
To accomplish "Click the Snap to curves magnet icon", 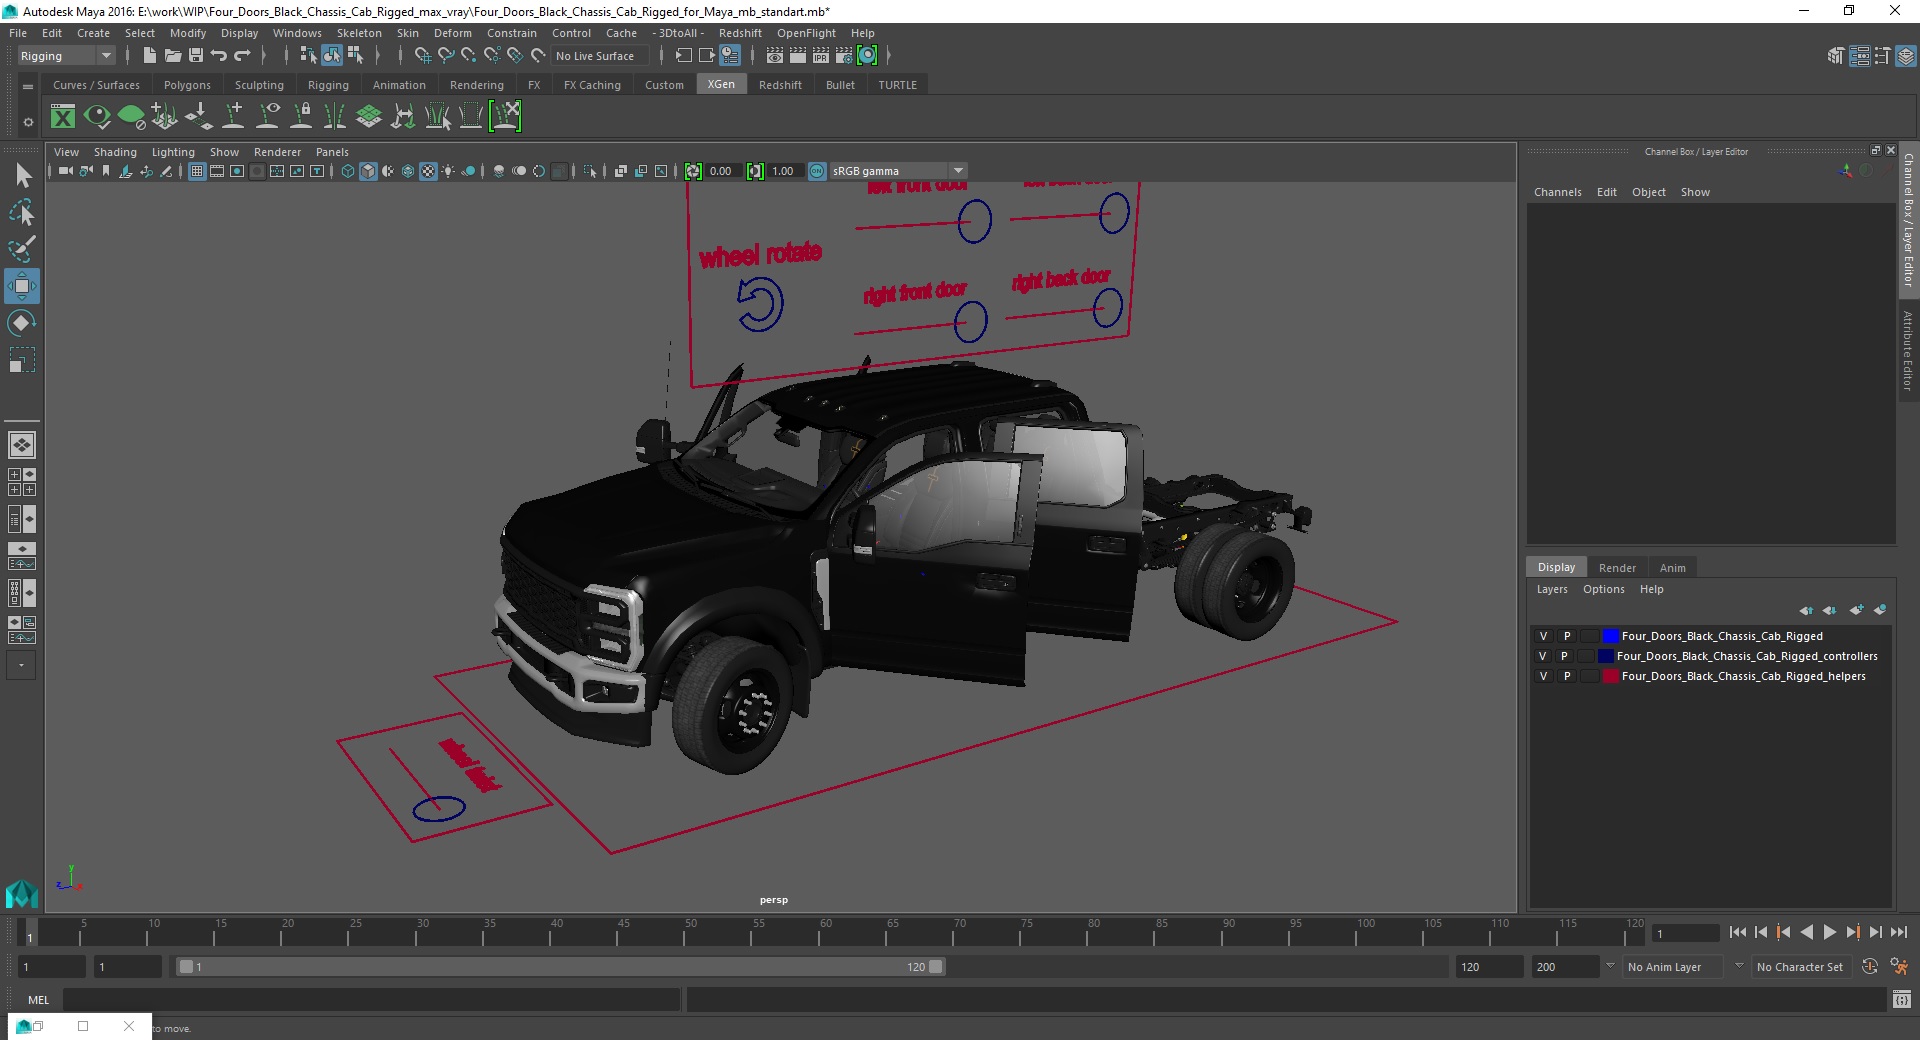I will (x=445, y=56).
